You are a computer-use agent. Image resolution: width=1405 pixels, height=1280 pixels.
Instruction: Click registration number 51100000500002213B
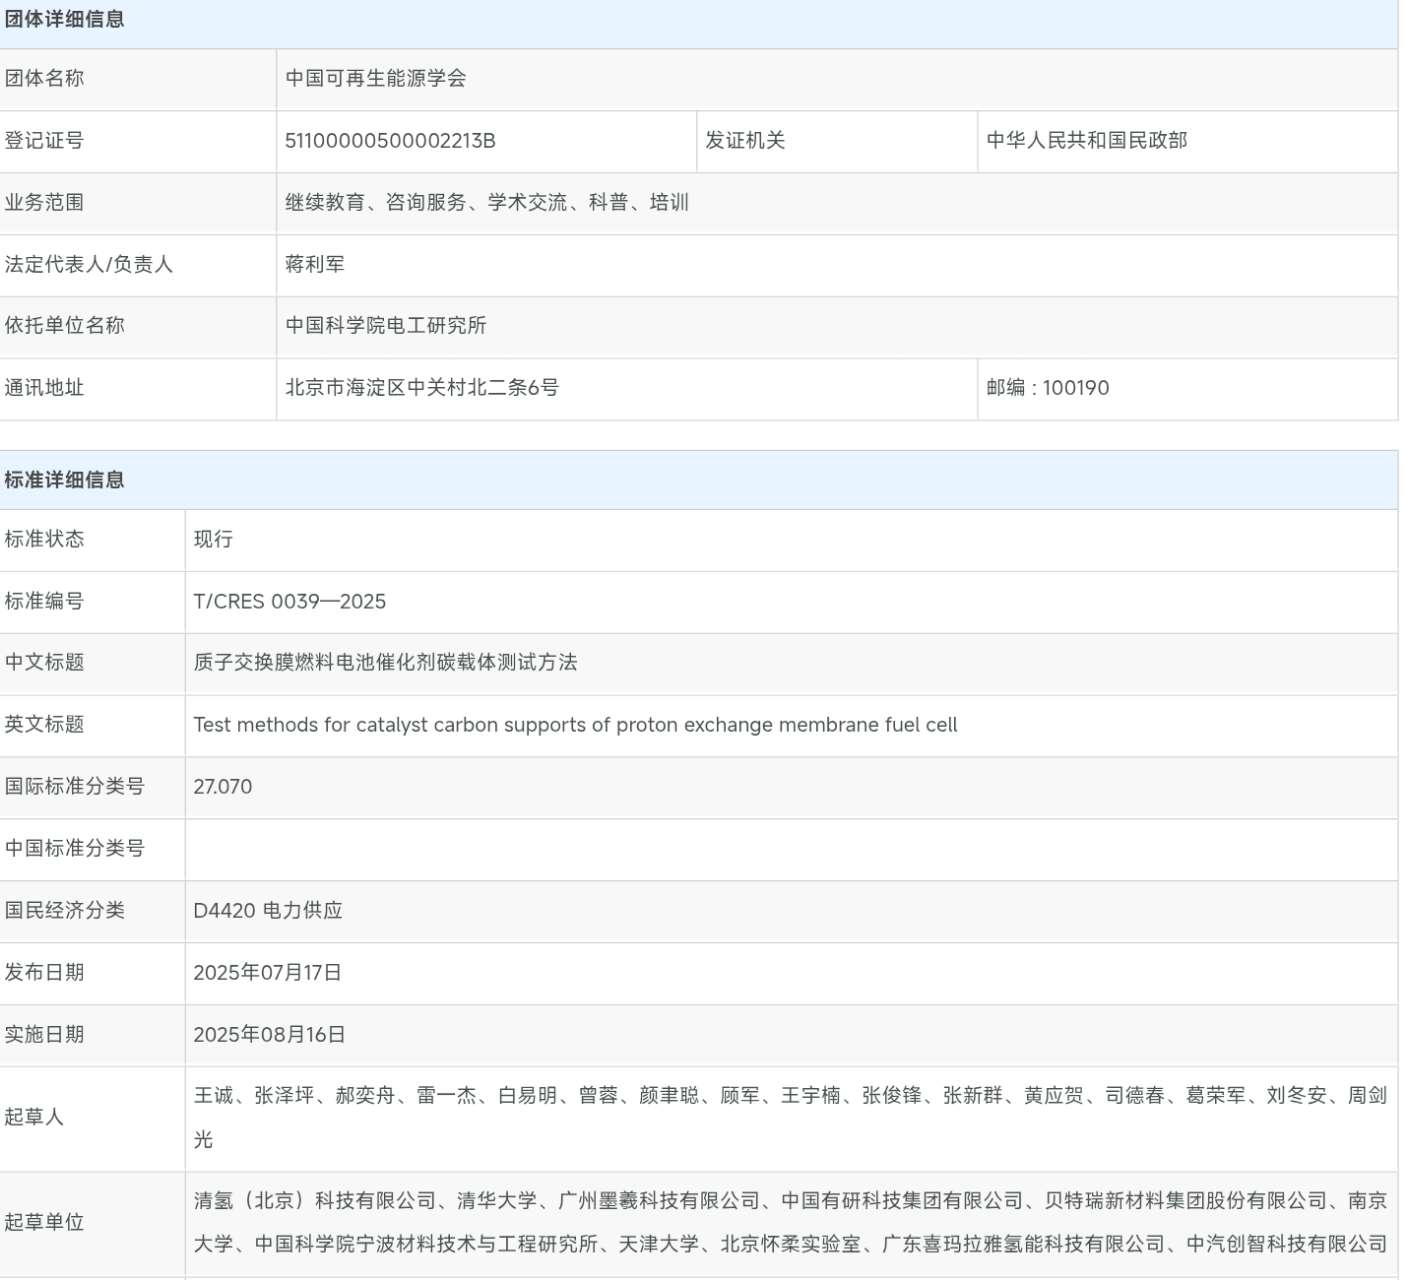click(390, 140)
